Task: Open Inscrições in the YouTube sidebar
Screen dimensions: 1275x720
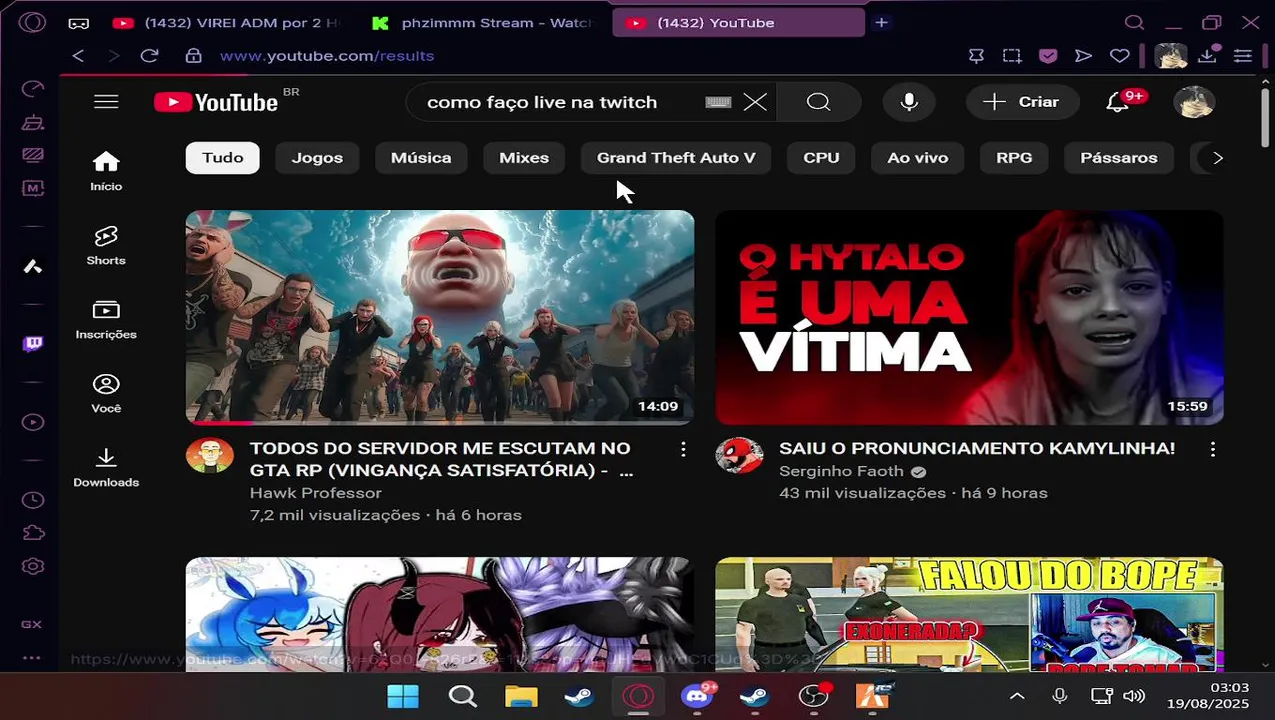Action: point(106,319)
